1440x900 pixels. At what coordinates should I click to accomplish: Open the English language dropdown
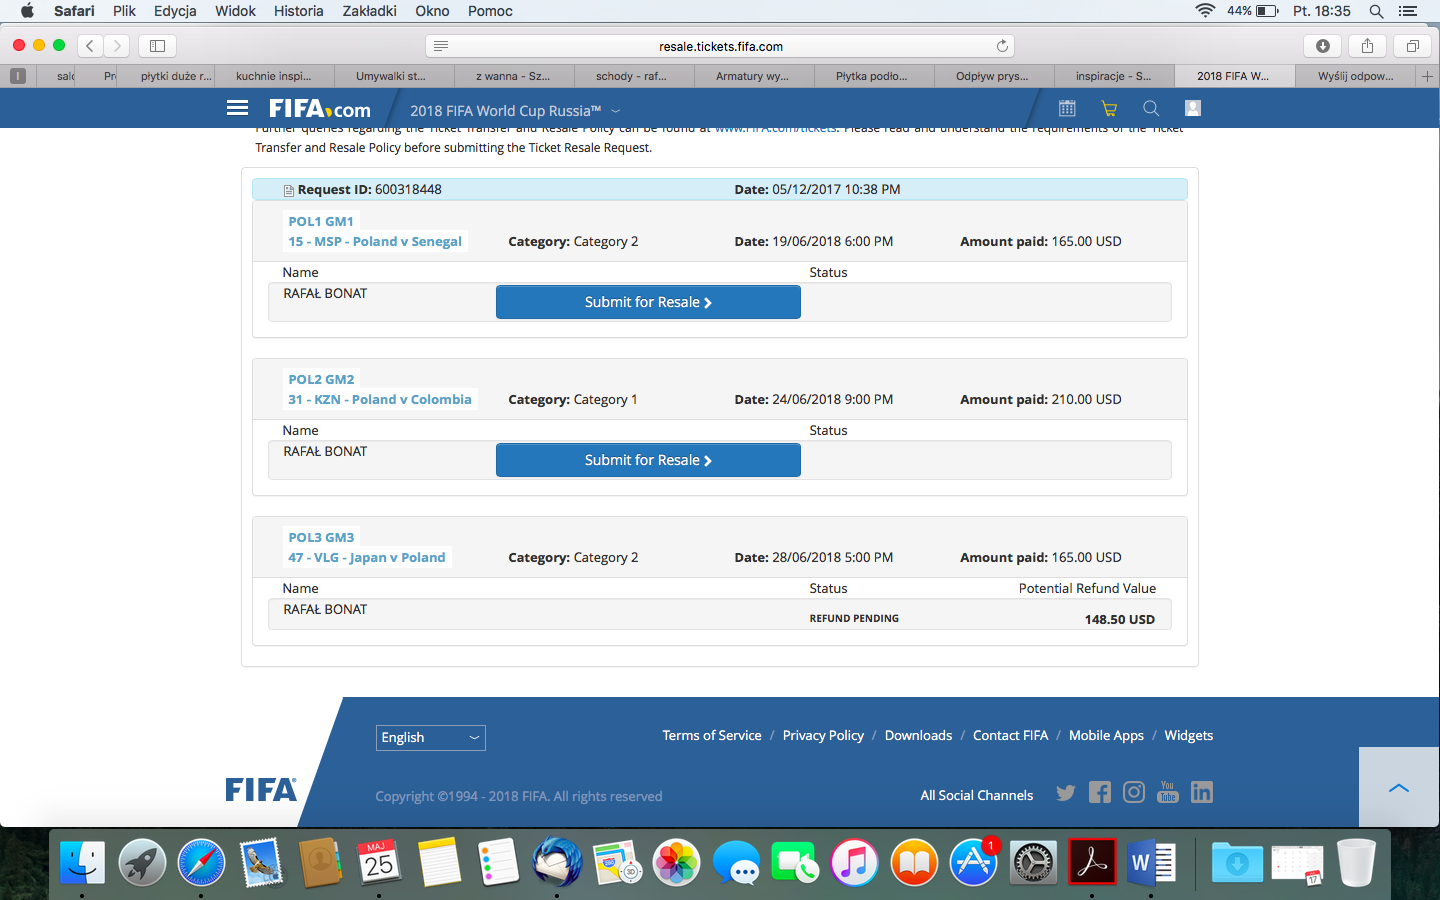431,738
